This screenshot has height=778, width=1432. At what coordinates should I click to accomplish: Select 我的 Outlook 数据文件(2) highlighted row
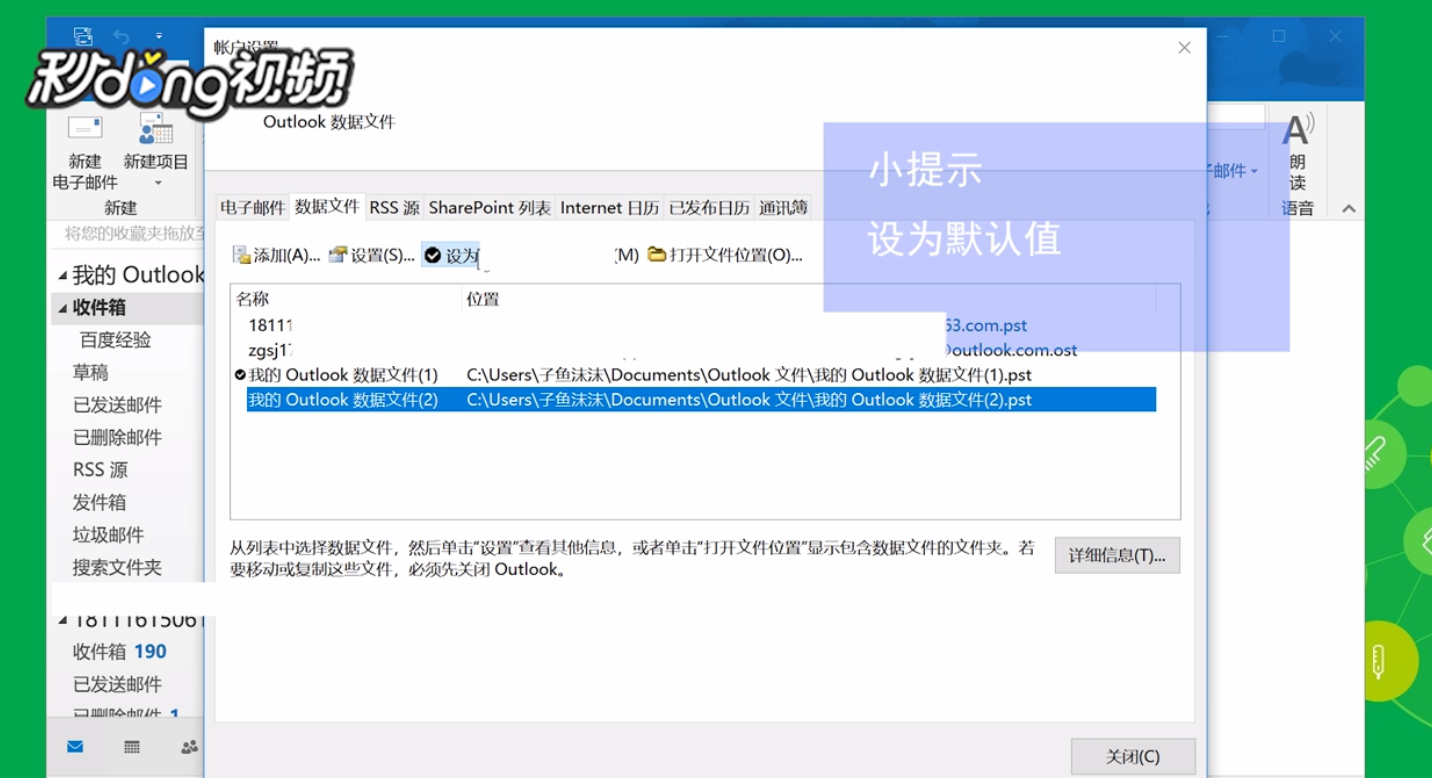click(x=701, y=400)
